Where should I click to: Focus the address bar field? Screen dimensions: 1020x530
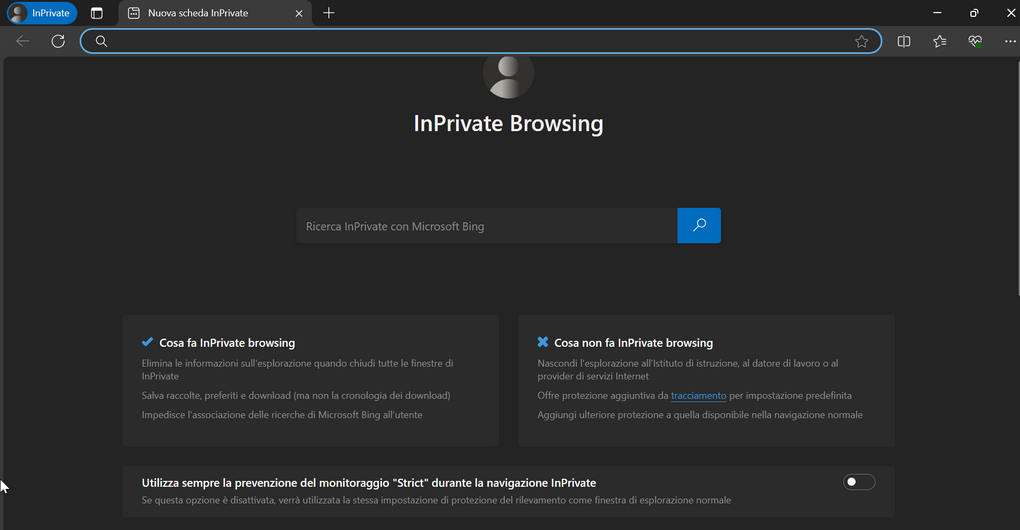[x=481, y=41]
